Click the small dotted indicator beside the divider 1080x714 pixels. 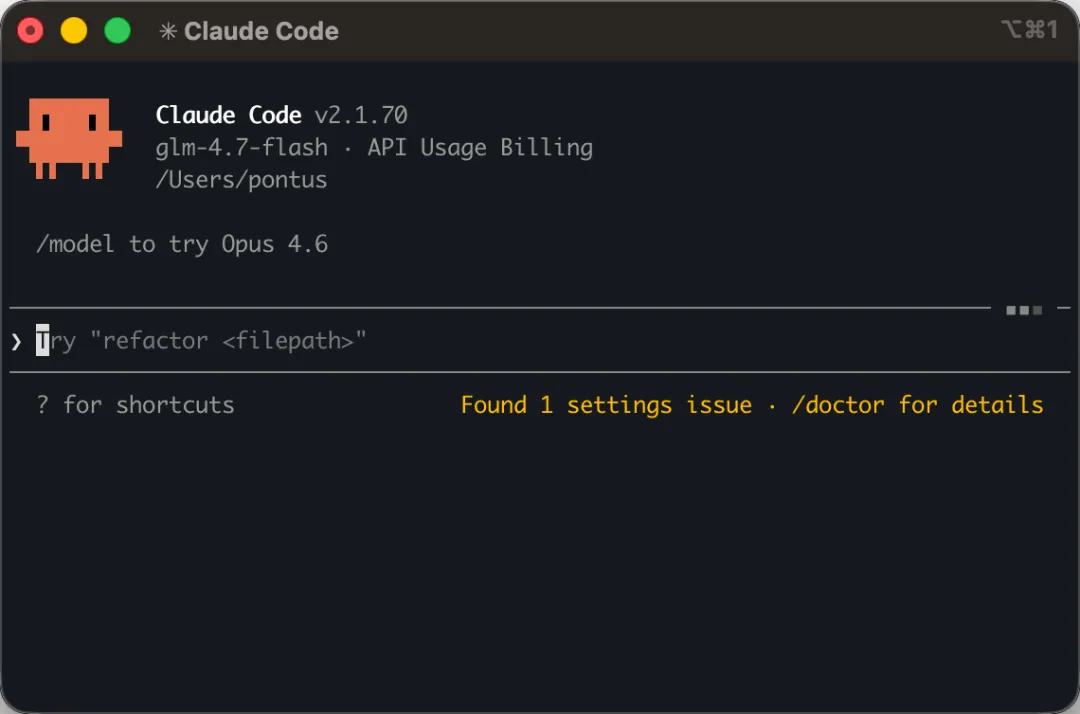tap(1024, 310)
